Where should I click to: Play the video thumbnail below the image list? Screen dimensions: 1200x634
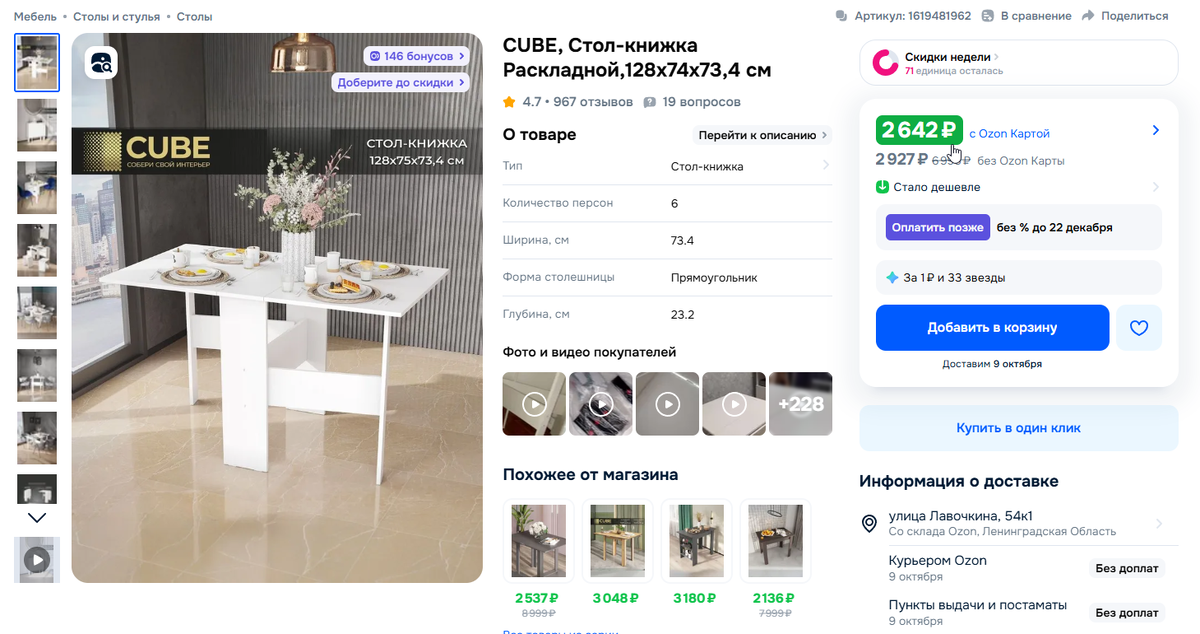pyautogui.click(x=37, y=560)
